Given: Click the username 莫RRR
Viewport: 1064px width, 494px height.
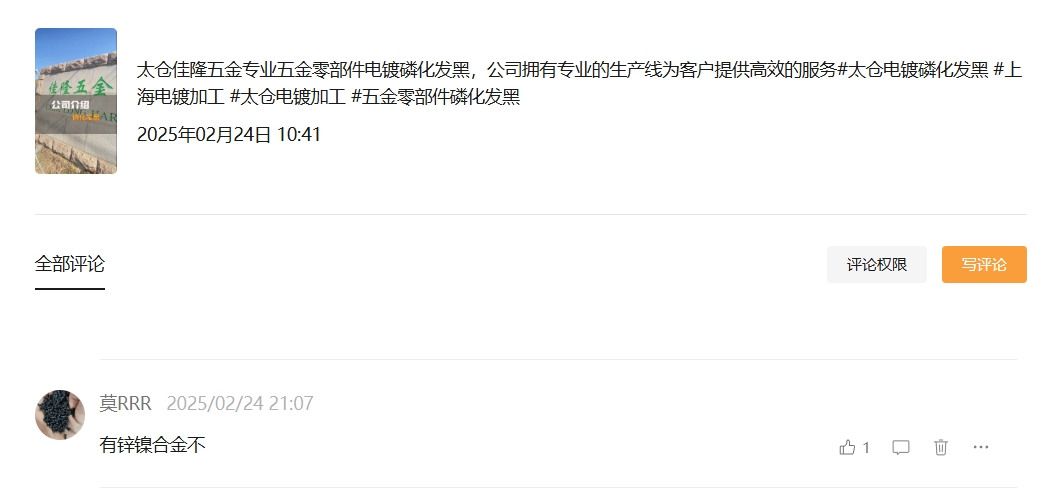Looking at the screenshot, I should point(126,404).
